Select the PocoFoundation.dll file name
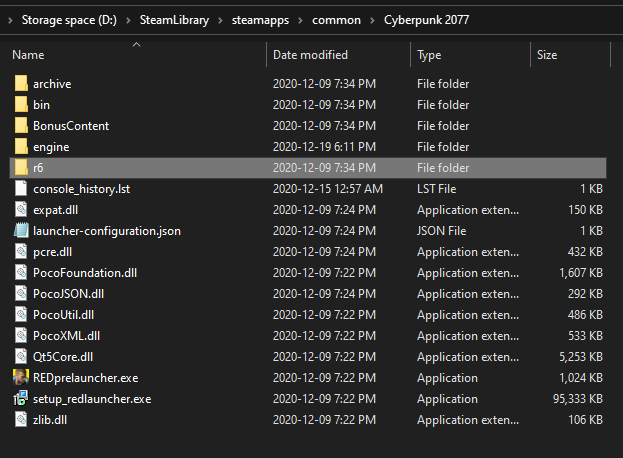Image resolution: width=623 pixels, height=458 pixels. coord(85,273)
